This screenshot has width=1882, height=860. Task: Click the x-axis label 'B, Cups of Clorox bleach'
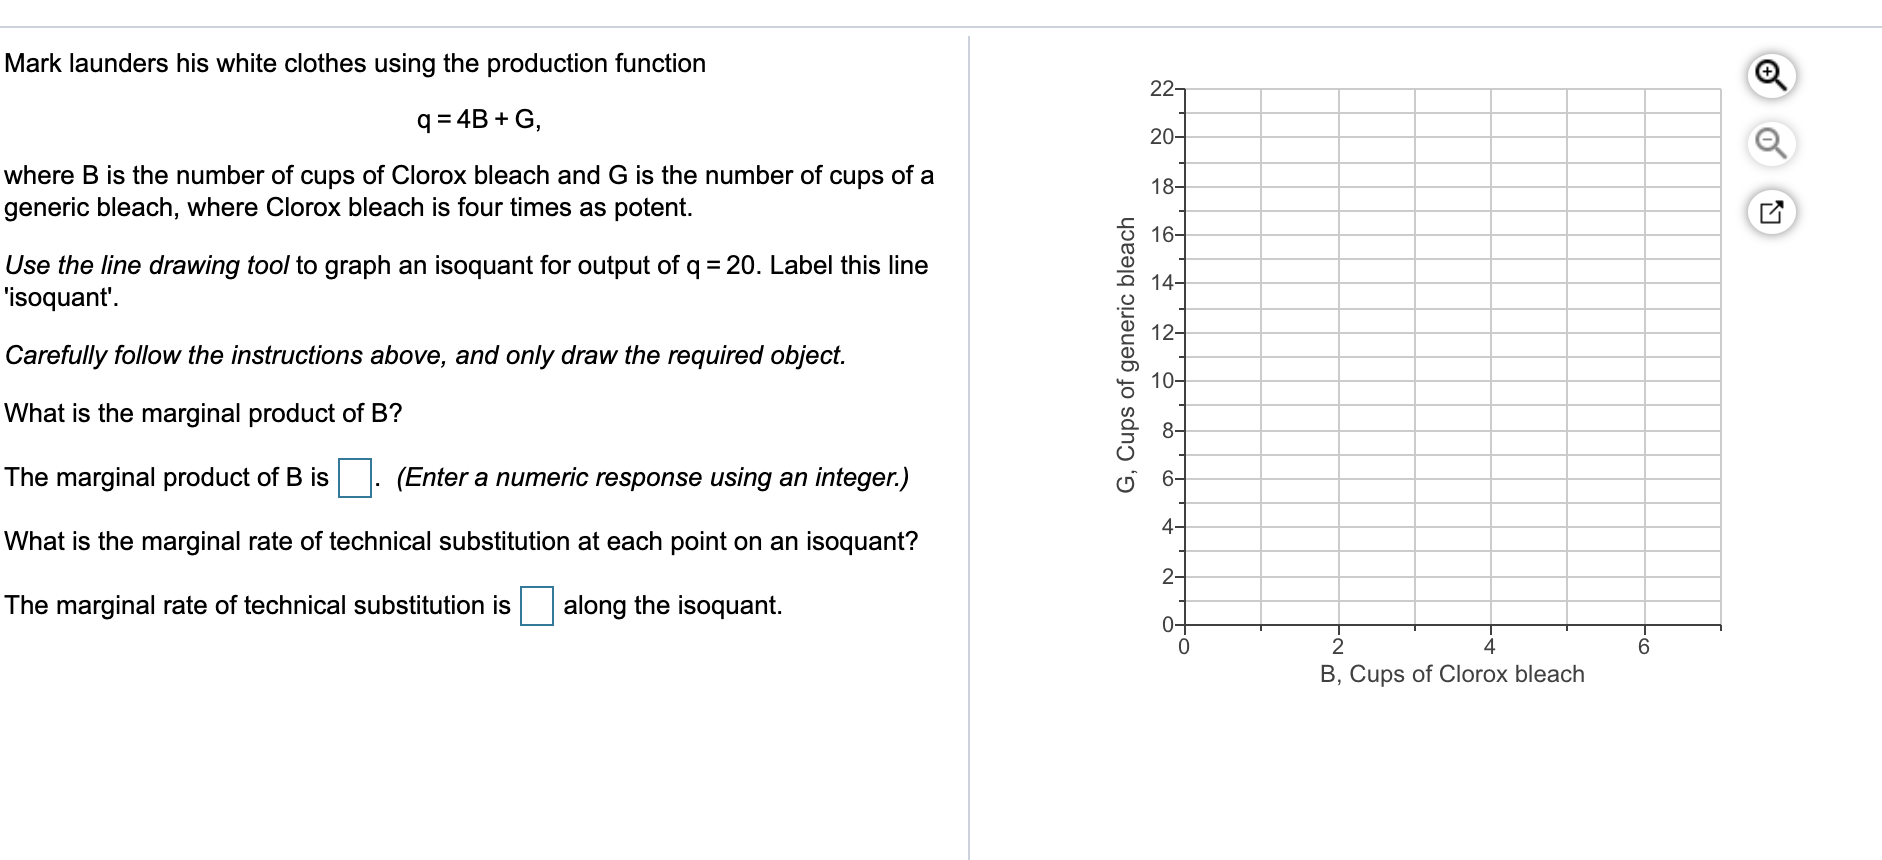coord(1450,675)
